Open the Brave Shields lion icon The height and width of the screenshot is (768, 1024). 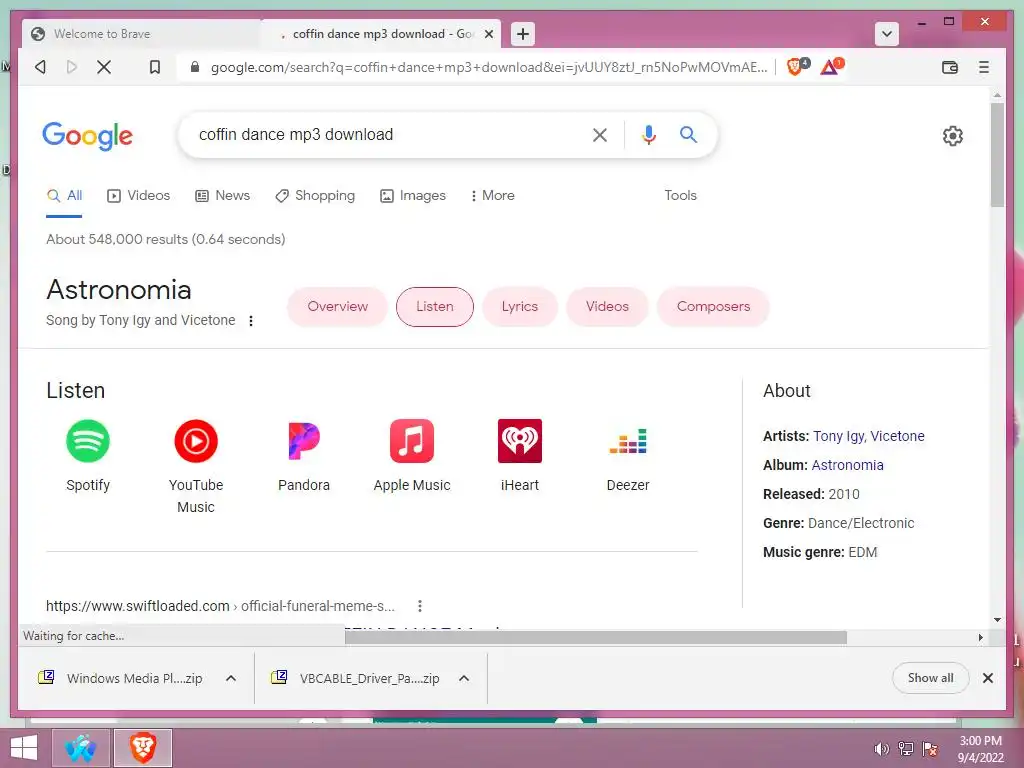click(x=795, y=67)
